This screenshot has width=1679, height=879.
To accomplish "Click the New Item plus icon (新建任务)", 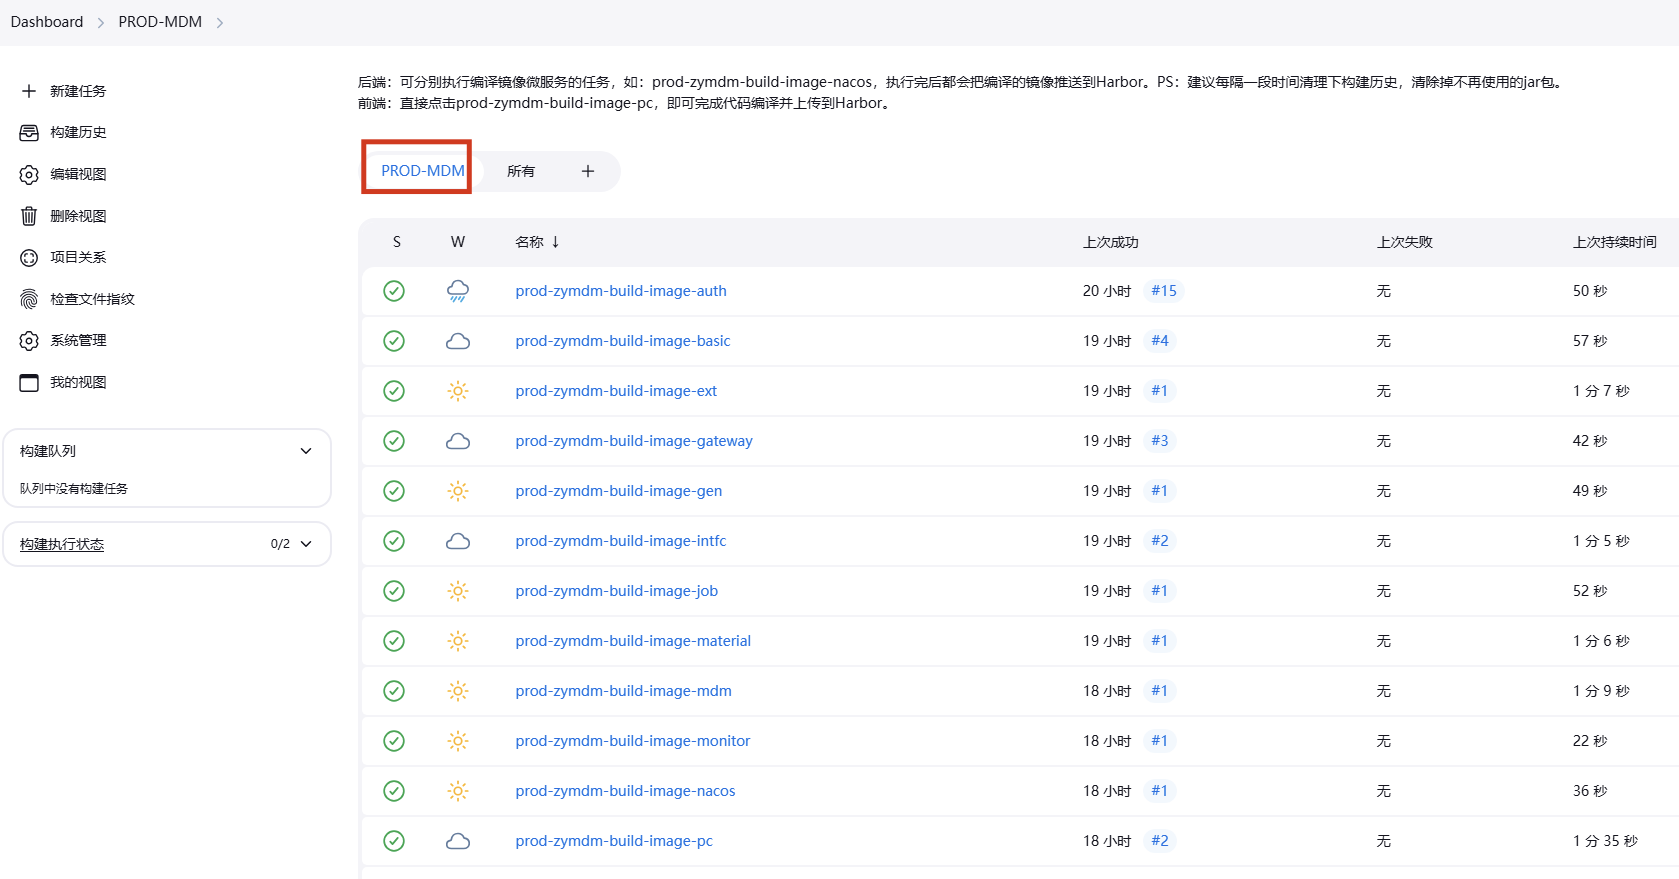I will click(x=29, y=91).
